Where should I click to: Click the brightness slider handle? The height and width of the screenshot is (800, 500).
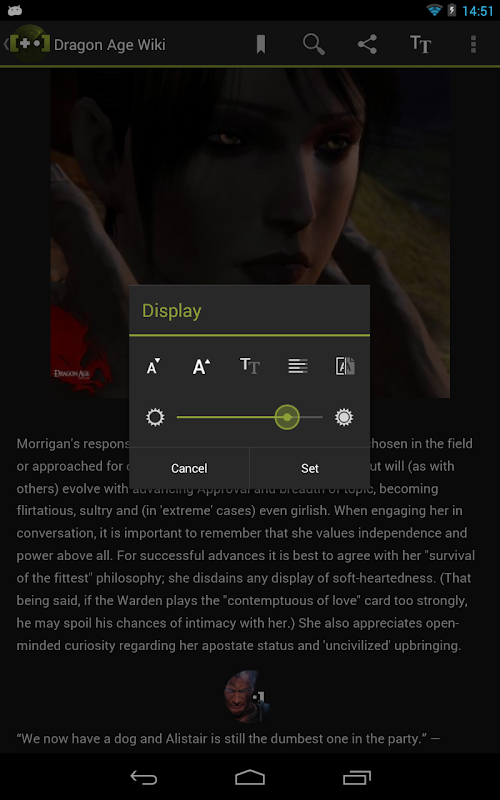287,417
